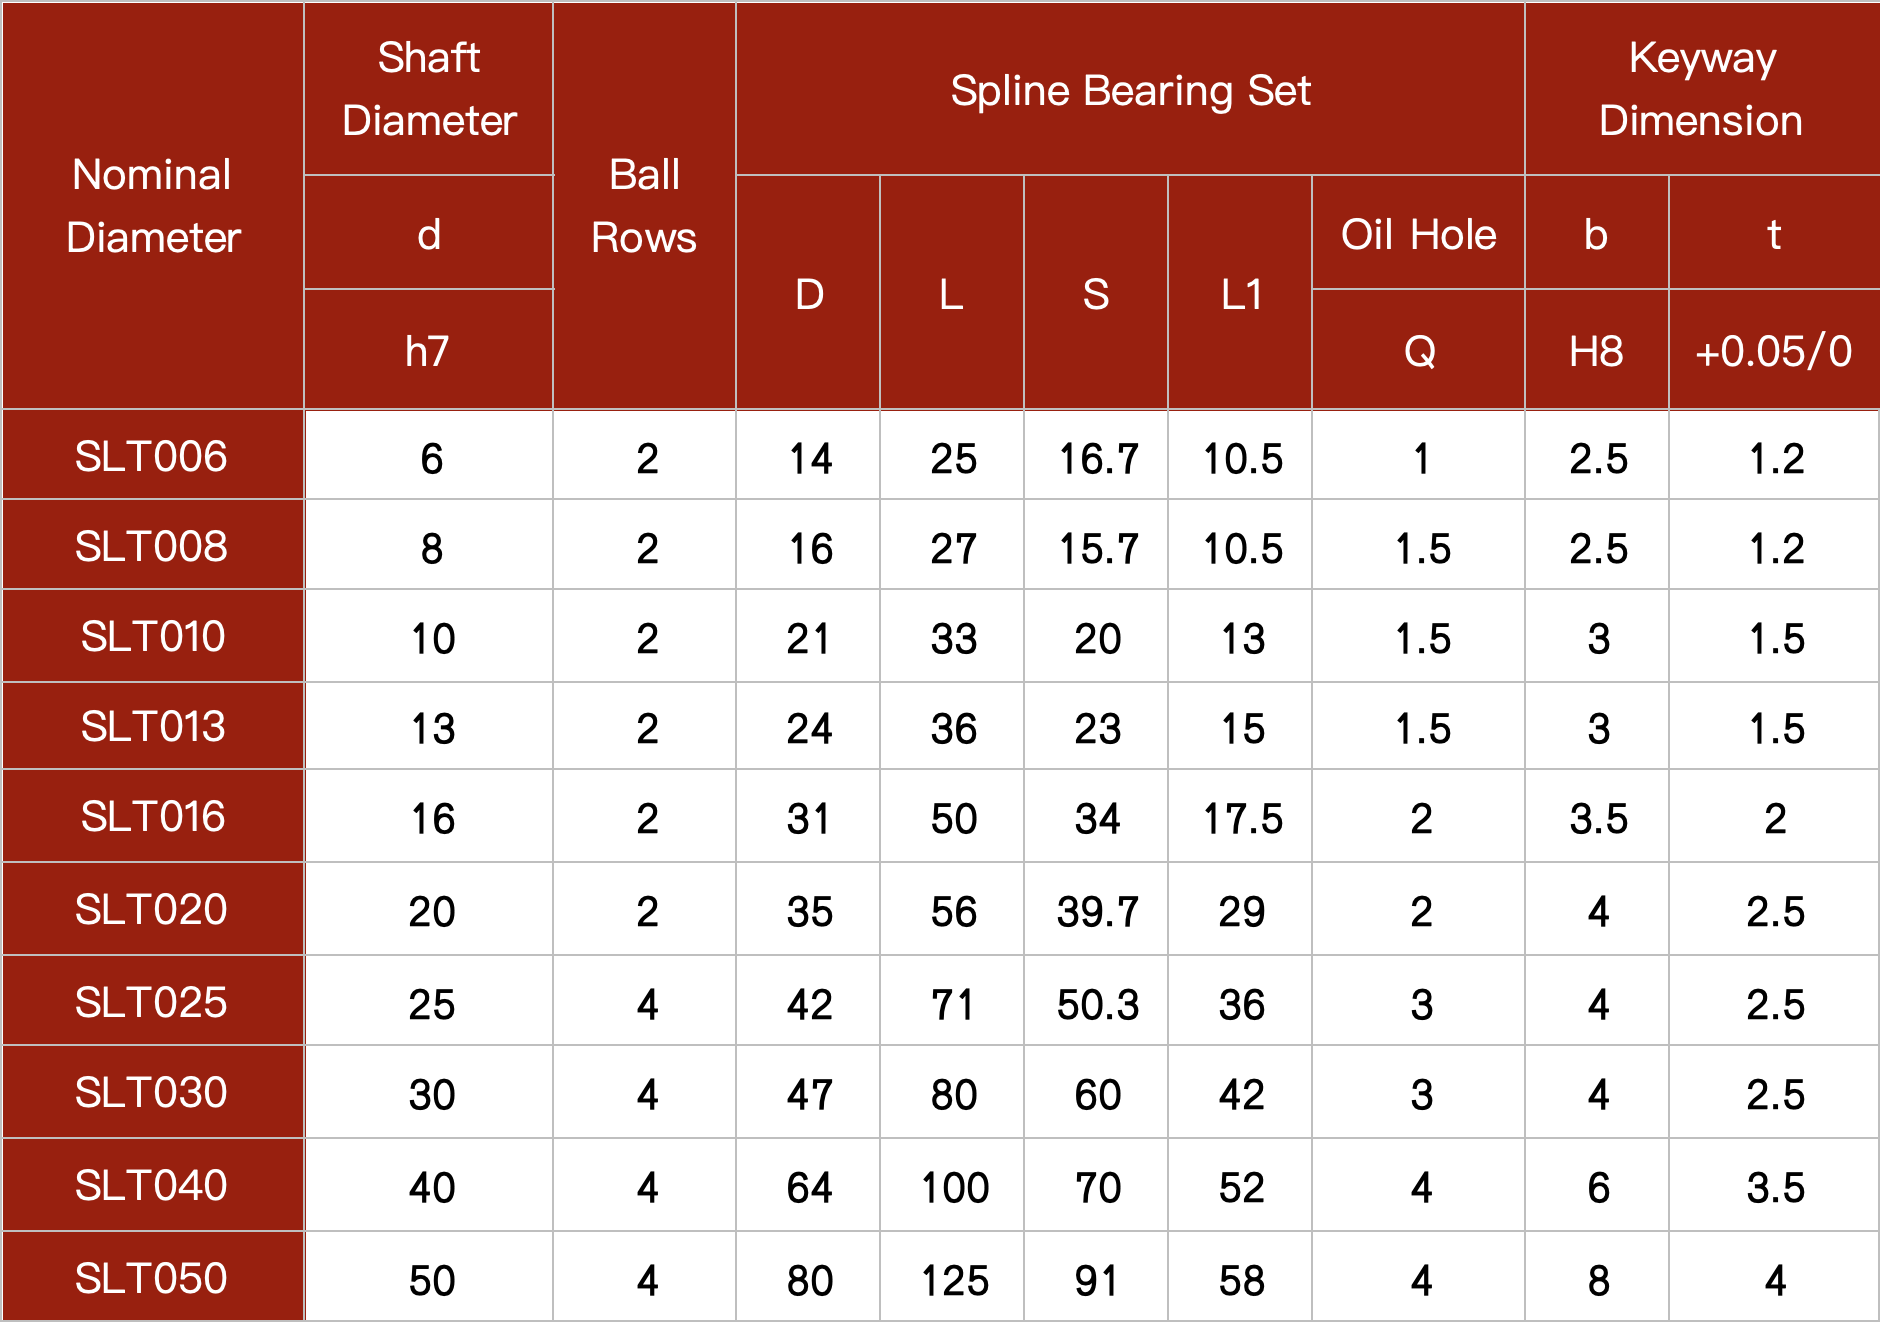The width and height of the screenshot is (1880, 1322).
Task: Click the SLT040 row label
Action: pos(152,1186)
